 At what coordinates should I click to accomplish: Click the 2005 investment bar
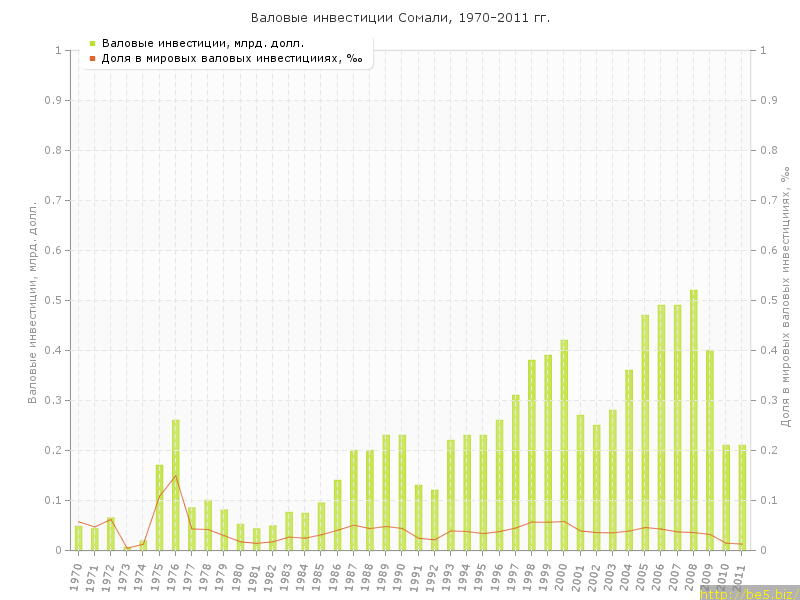point(645,432)
